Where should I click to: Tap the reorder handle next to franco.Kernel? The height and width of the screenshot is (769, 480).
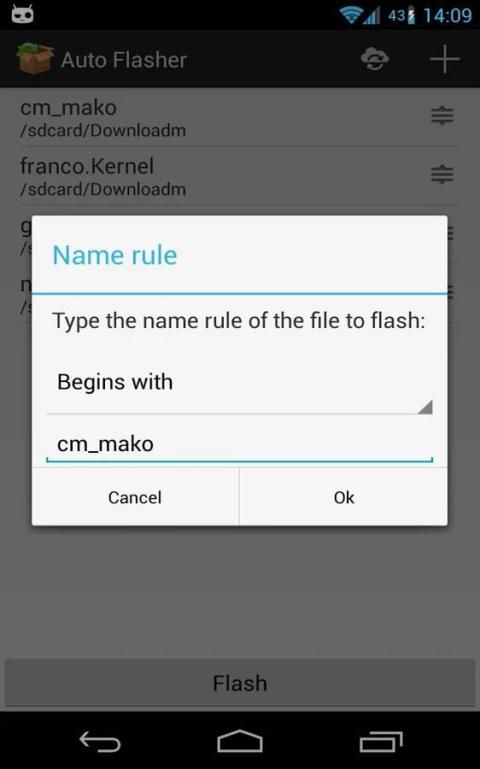click(442, 175)
